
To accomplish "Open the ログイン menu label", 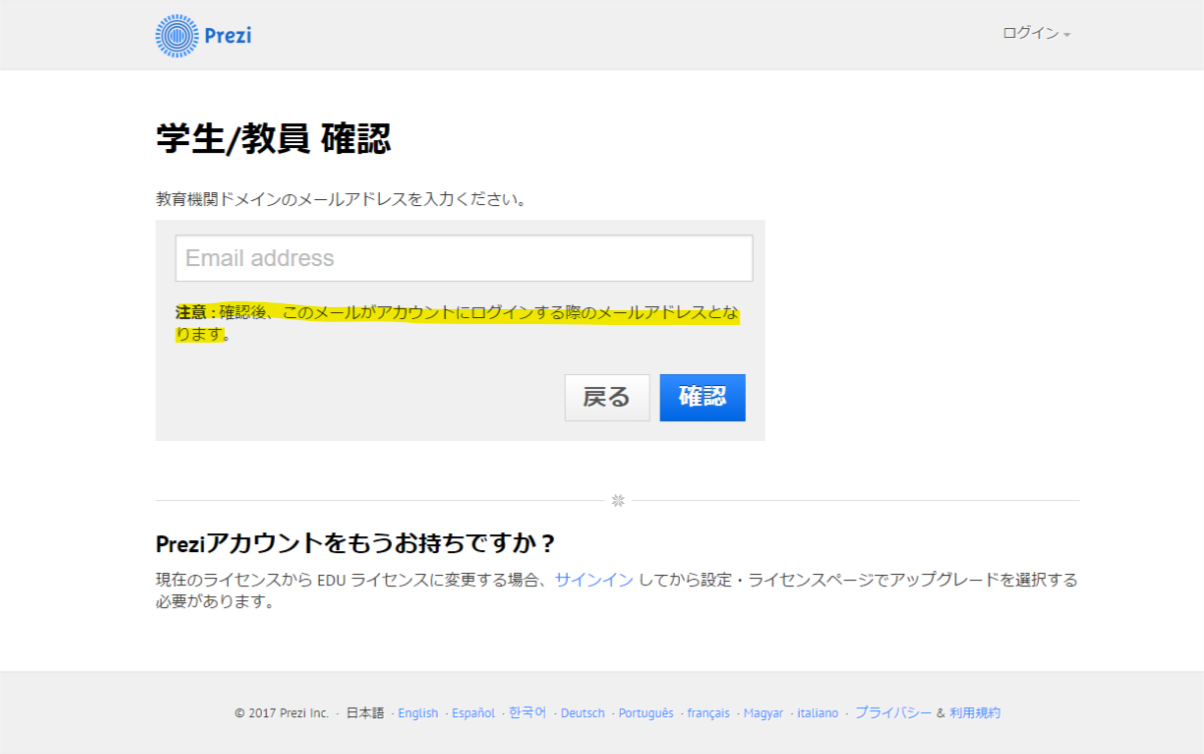I will tap(1030, 33).
